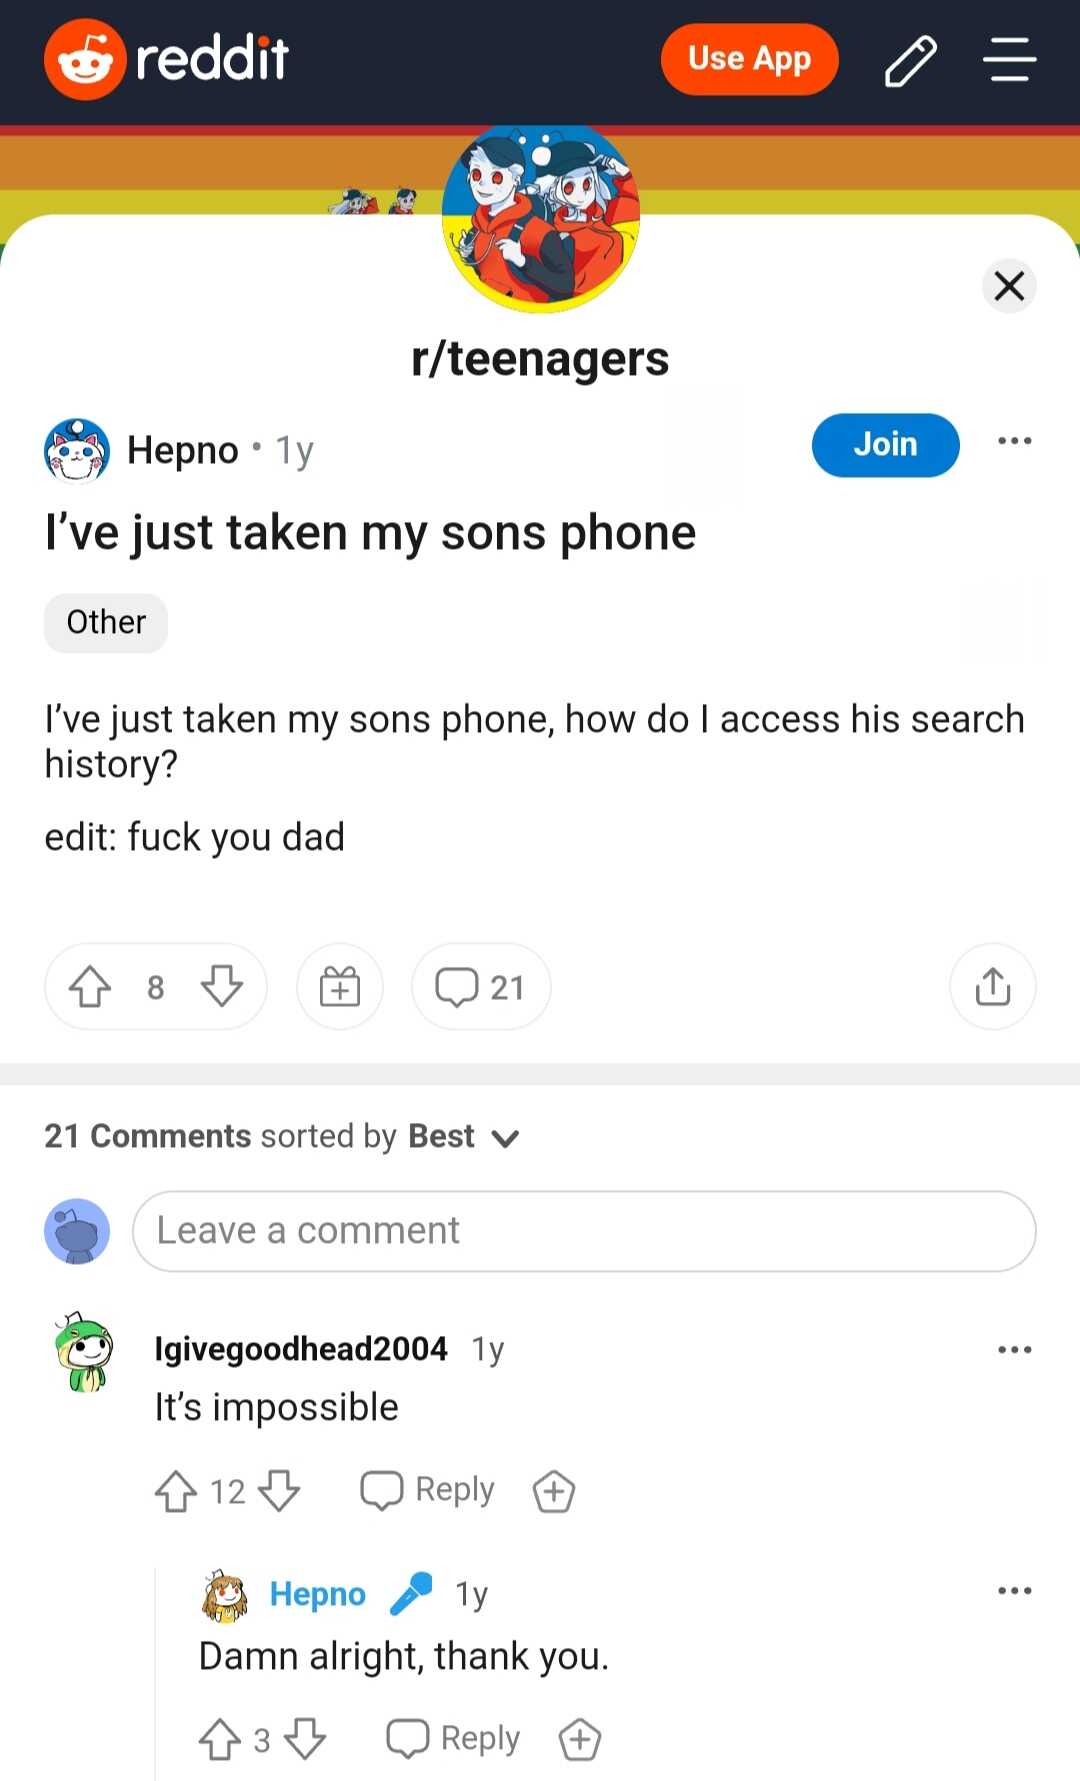Click the Use App button

pyautogui.click(x=749, y=59)
